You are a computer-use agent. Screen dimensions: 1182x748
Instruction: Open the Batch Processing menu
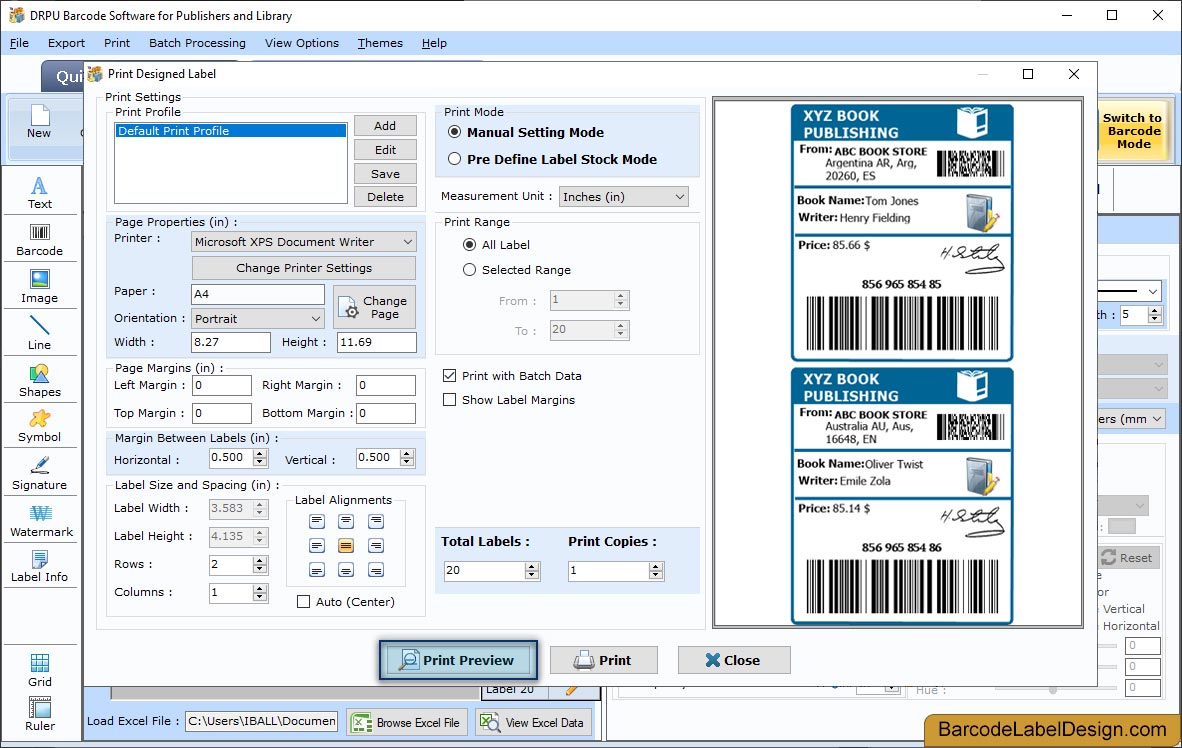pyautogui.click(x=198, y=43)
